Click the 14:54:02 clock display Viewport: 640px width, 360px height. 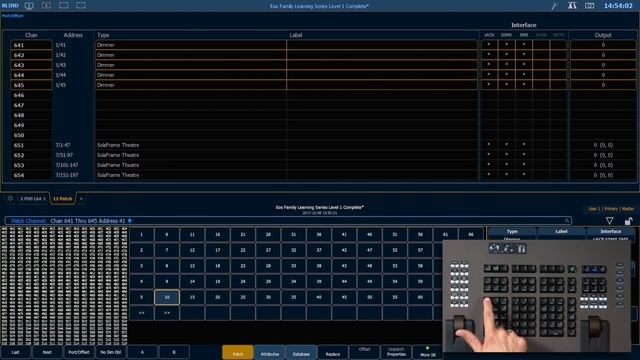coord(618,6)
